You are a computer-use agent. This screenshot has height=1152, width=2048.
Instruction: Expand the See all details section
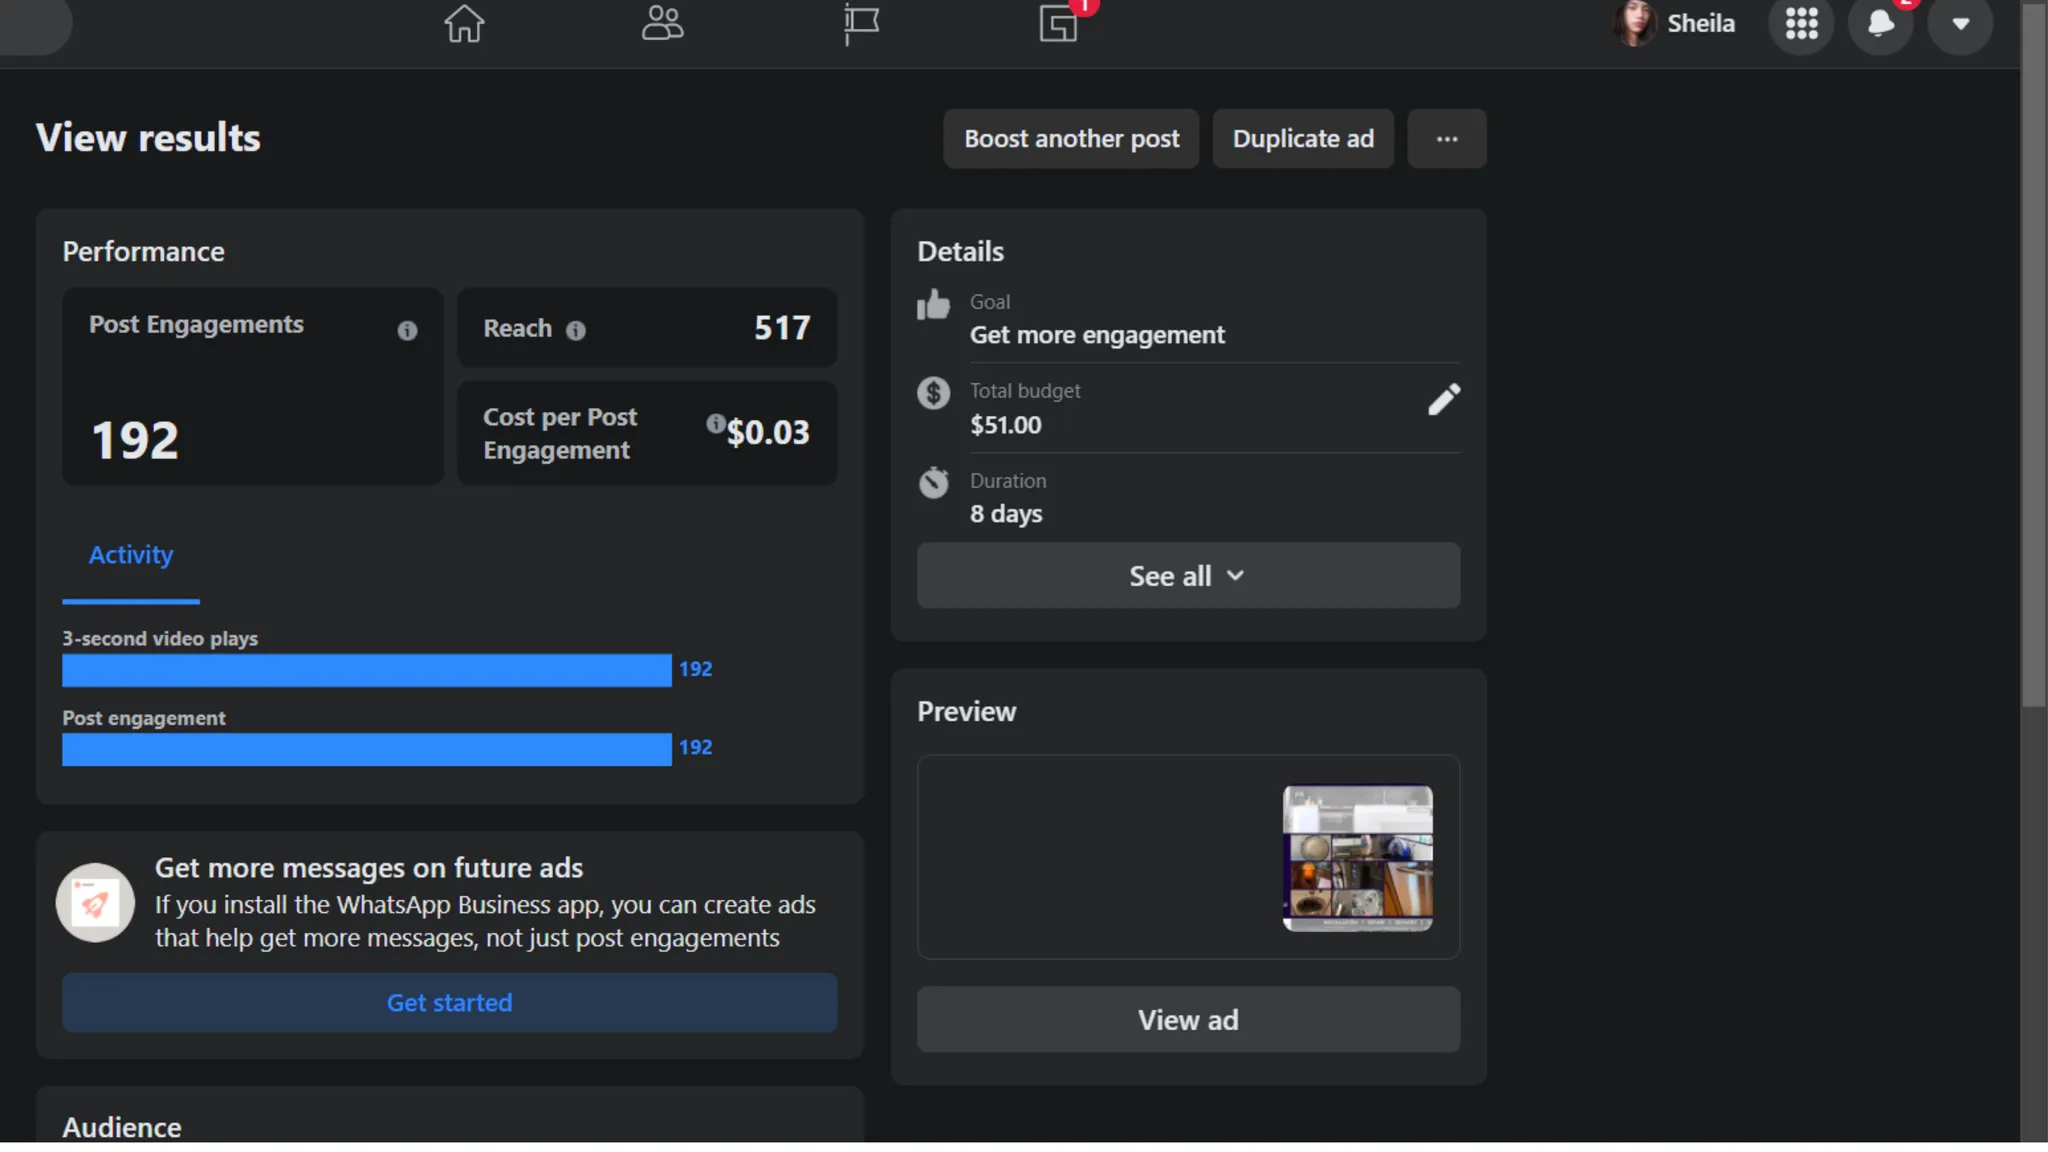pos(1188,576)
